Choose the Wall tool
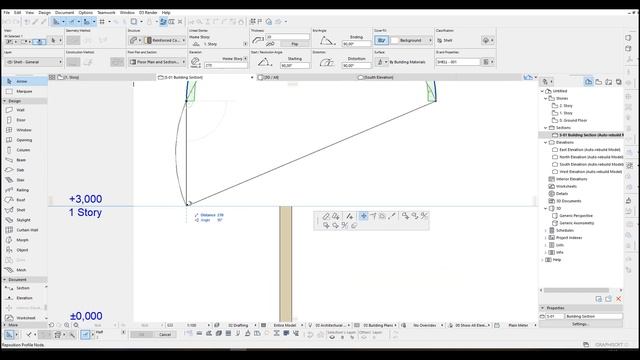640x360 pixels. (x=24, y=110)
